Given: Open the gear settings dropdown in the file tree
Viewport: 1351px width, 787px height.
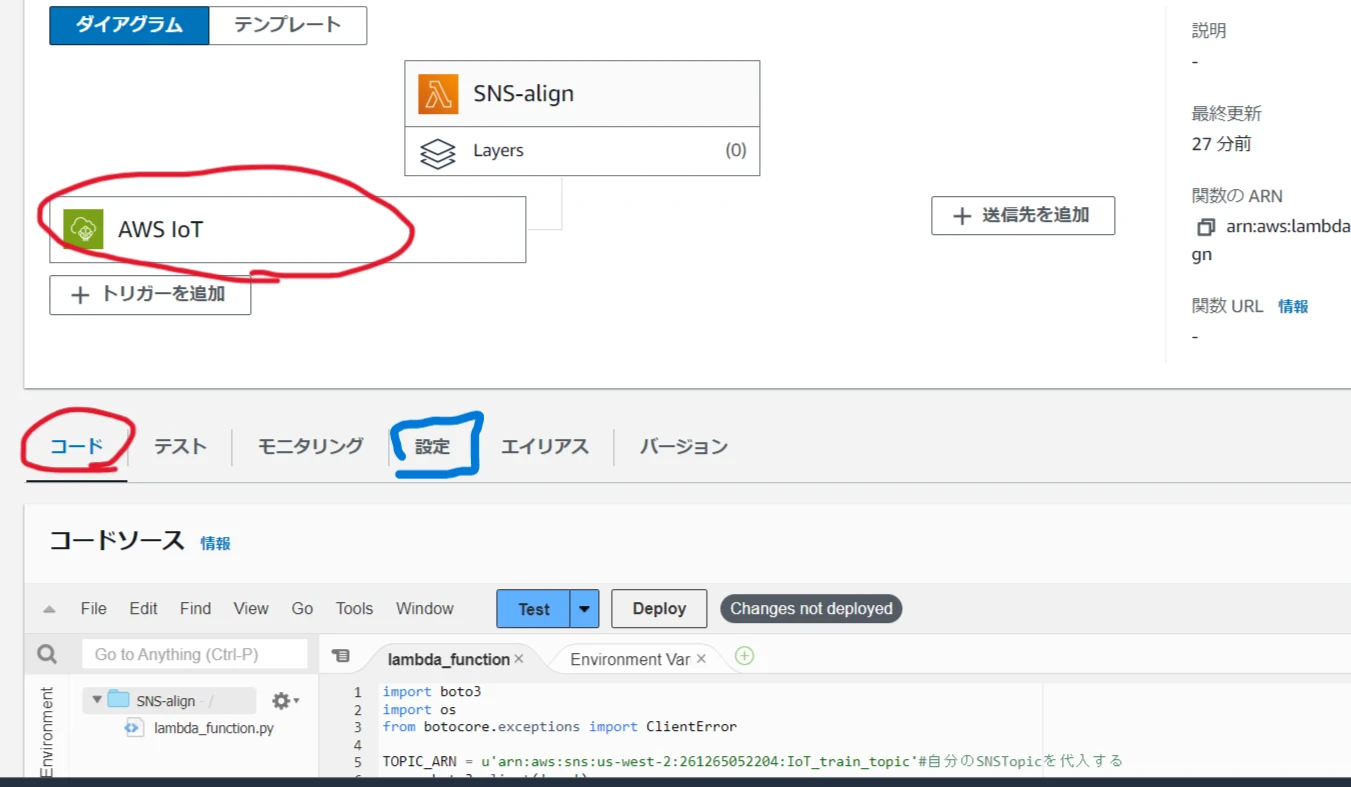Looking at the screenshot, I should click(286, 701).
